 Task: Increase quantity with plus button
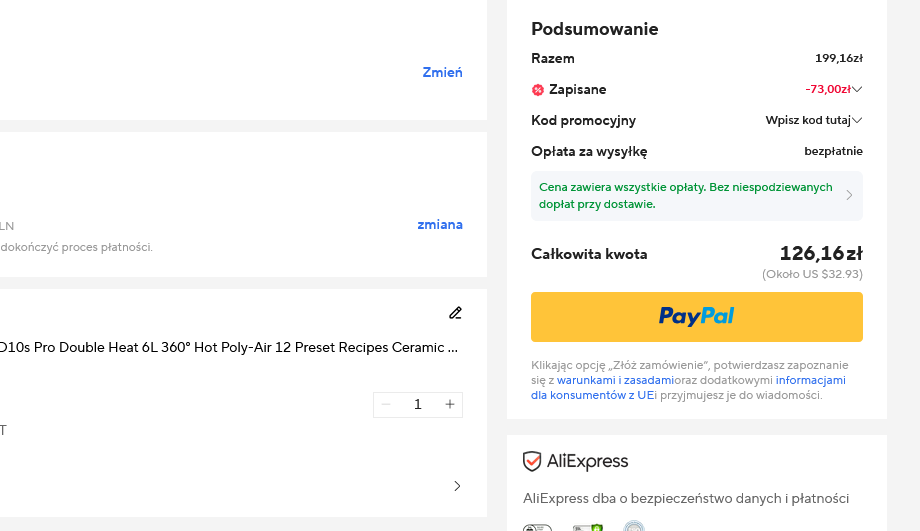pyautogui.click(x=449, y=404)
